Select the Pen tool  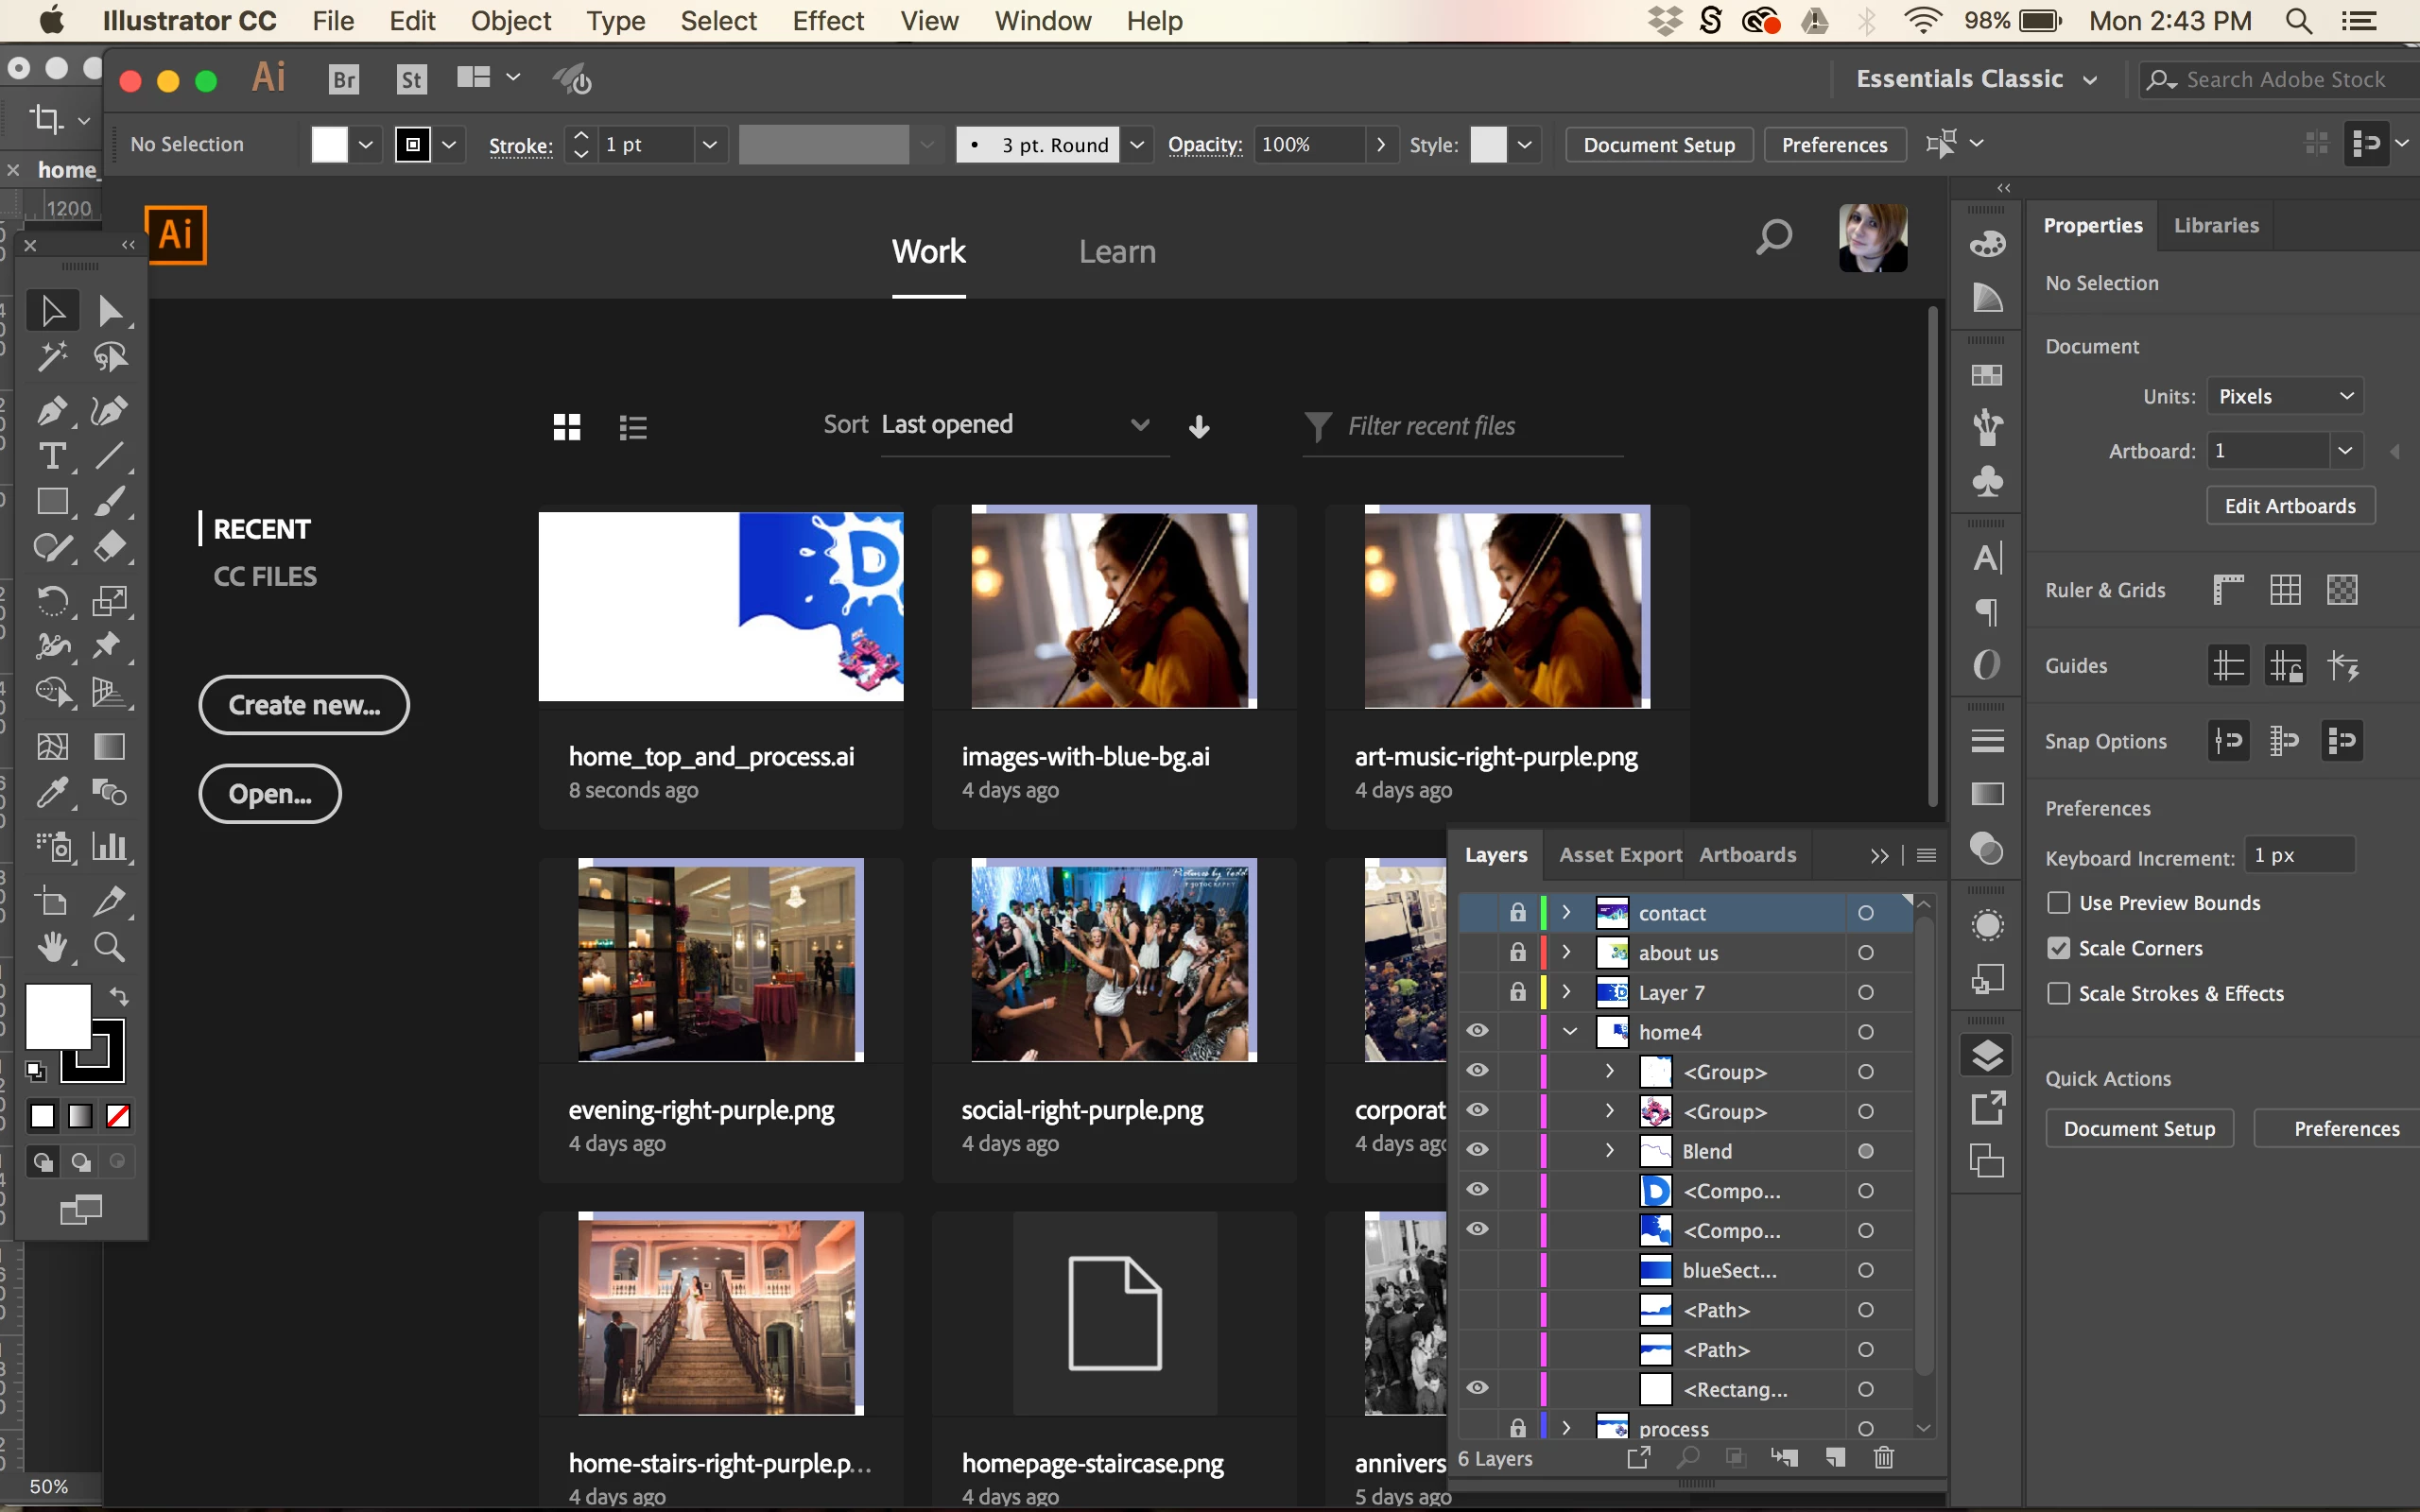click(x=51, y=410)
